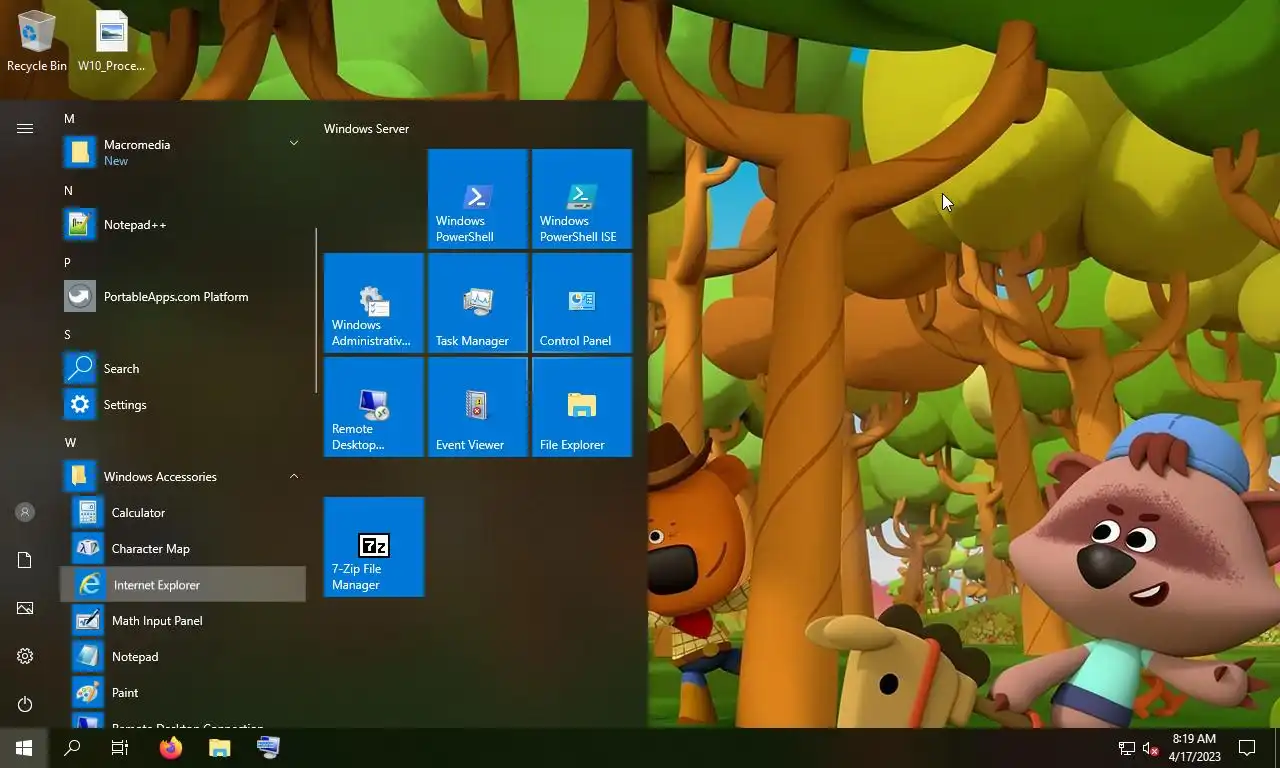Screen dimensions: 1280x768
Task: Select W10_Proce... file on desktop
Action: [x=112, y=42]
